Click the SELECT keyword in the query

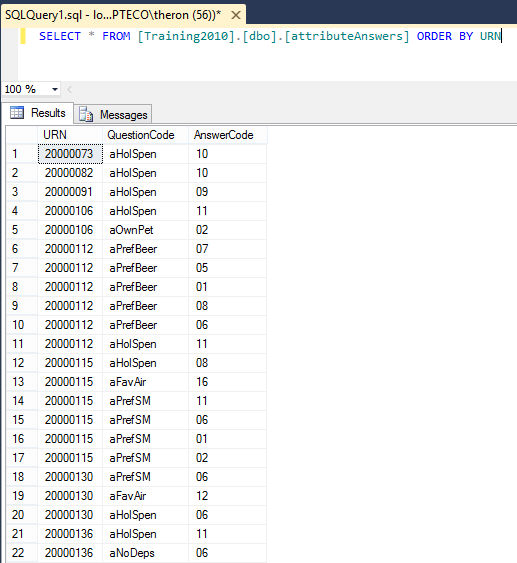point(60,36)
